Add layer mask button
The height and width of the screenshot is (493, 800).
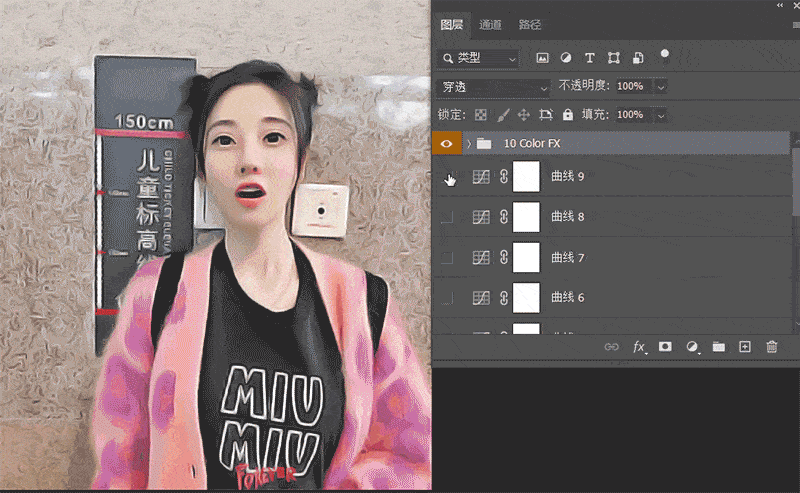665,347
